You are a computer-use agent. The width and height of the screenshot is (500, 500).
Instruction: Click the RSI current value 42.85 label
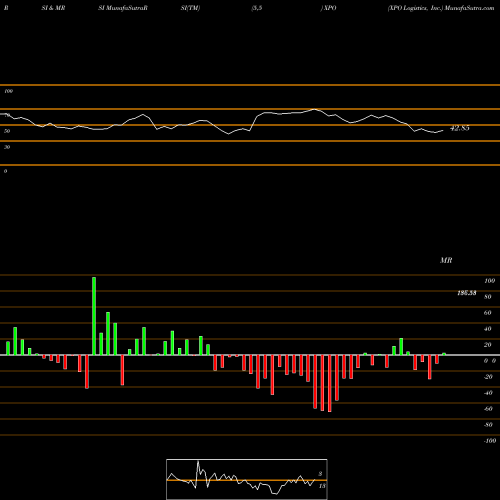[x=460, y=128]
